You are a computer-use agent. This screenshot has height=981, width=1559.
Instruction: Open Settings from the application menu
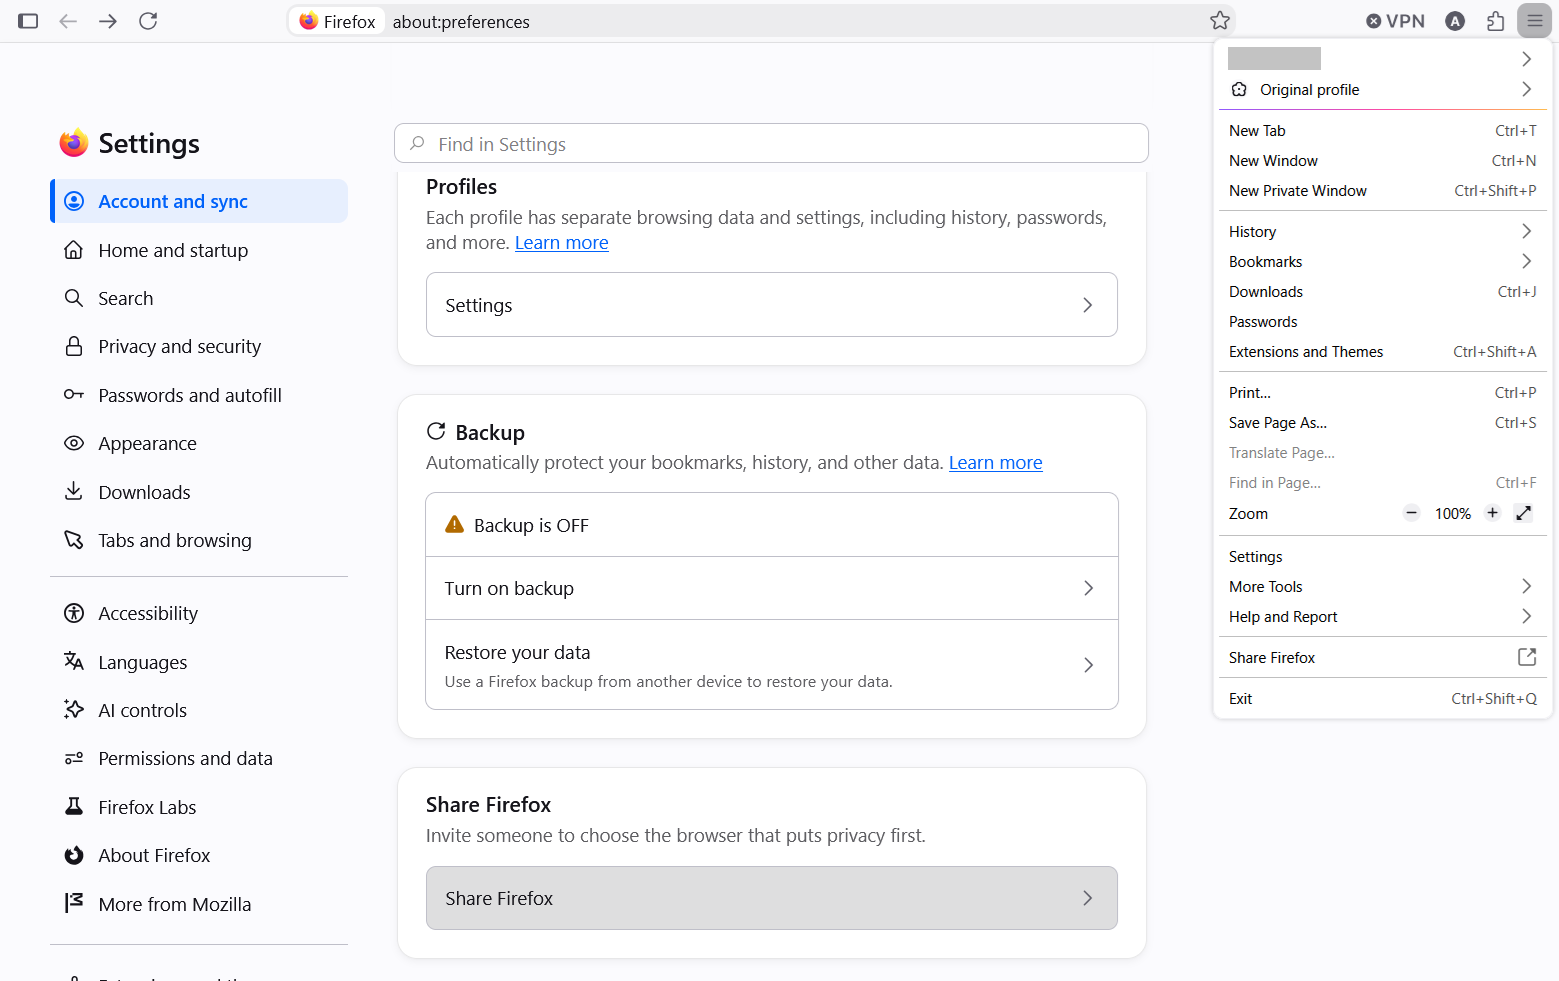pos(1382,556)
